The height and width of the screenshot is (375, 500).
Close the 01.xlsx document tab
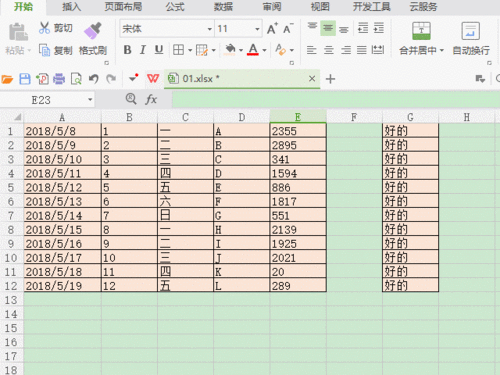coord(312,79)
